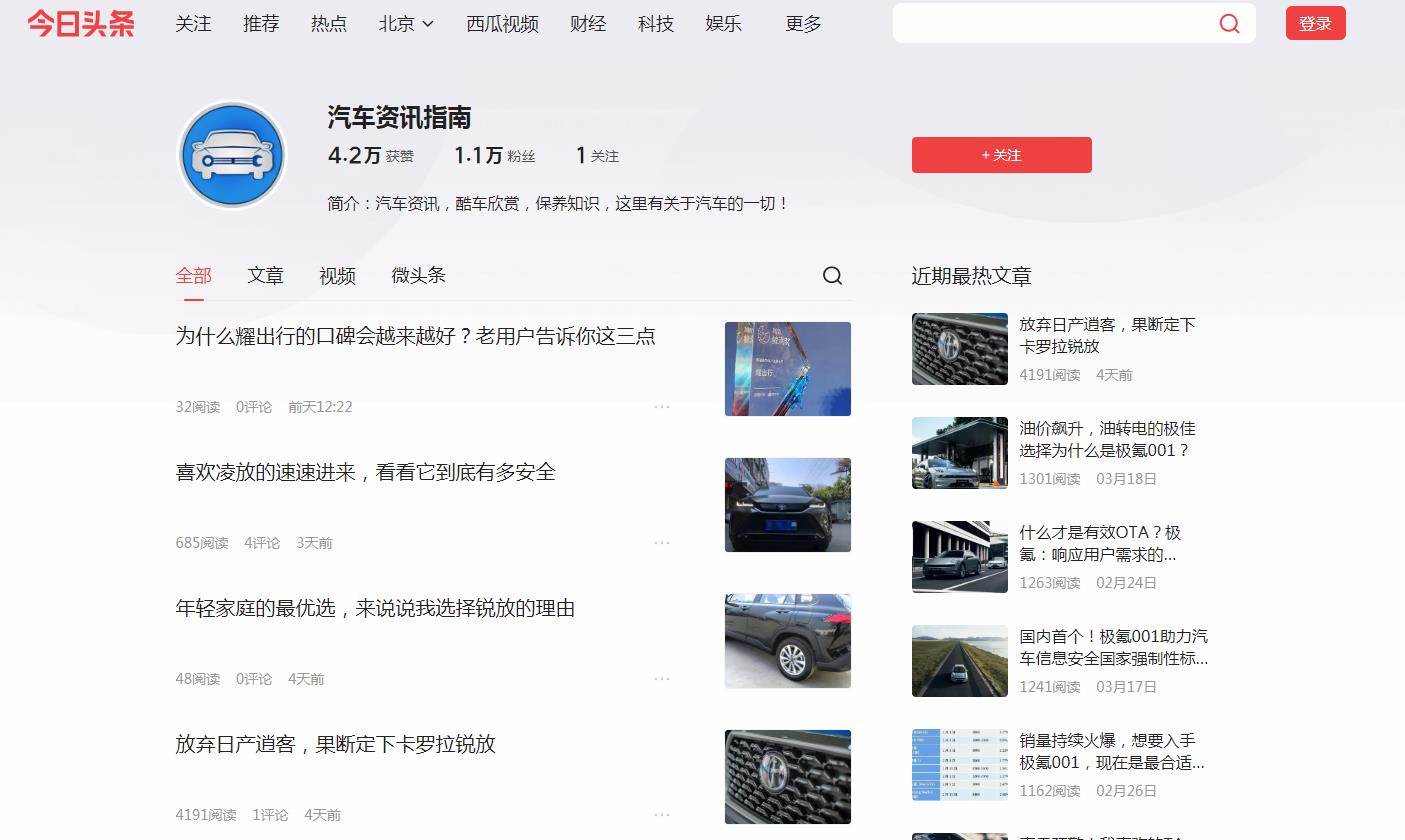Viewport: 1405px width, 840px height.
Task: Open the article list search icon
Action: pyautogui.click(x=832, y=276)
